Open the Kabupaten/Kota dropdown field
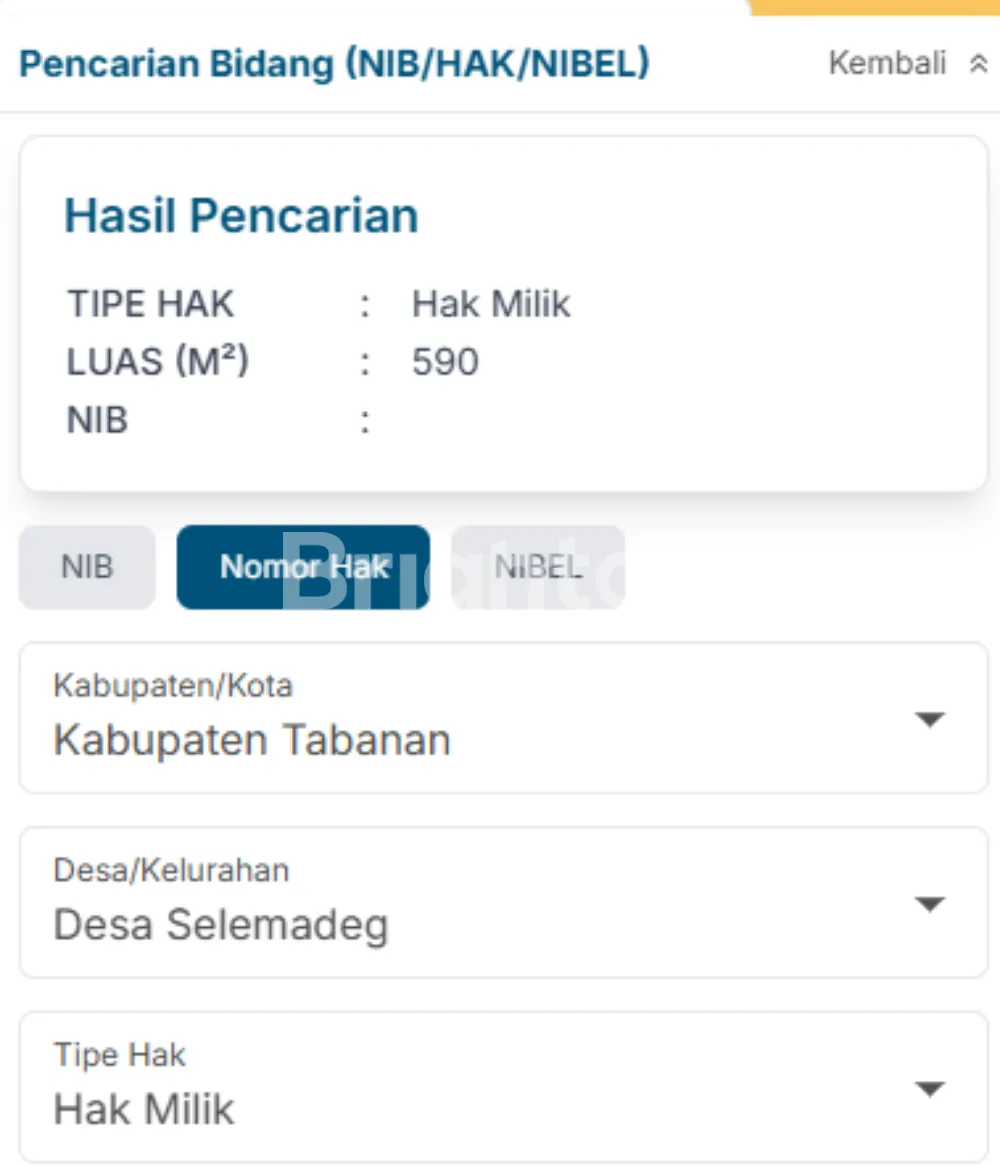The image size is (1000, 1166). point(503,718)
